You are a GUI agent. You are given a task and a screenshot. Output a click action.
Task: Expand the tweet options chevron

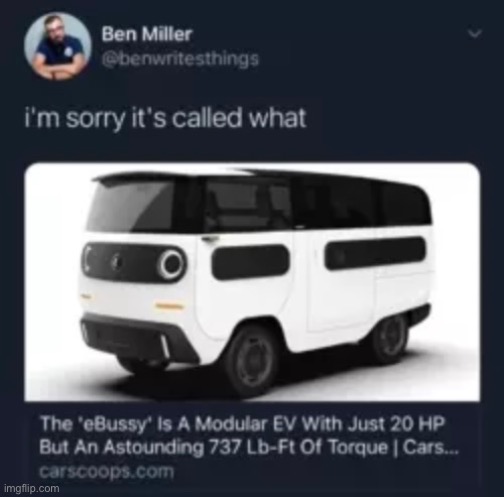tap(475, 33)
